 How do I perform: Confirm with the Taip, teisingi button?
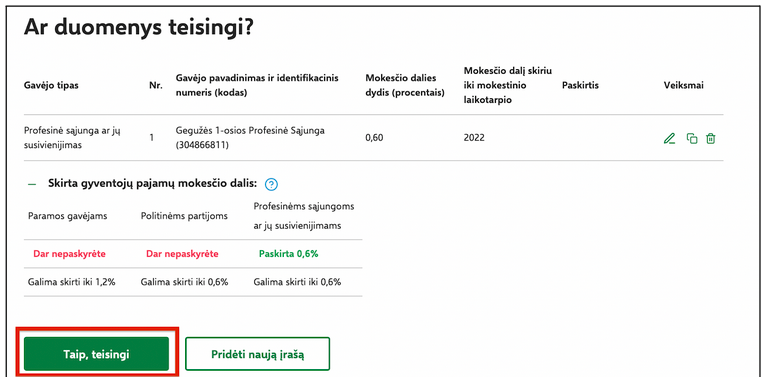pyautogui.click(x=96, y=354)
